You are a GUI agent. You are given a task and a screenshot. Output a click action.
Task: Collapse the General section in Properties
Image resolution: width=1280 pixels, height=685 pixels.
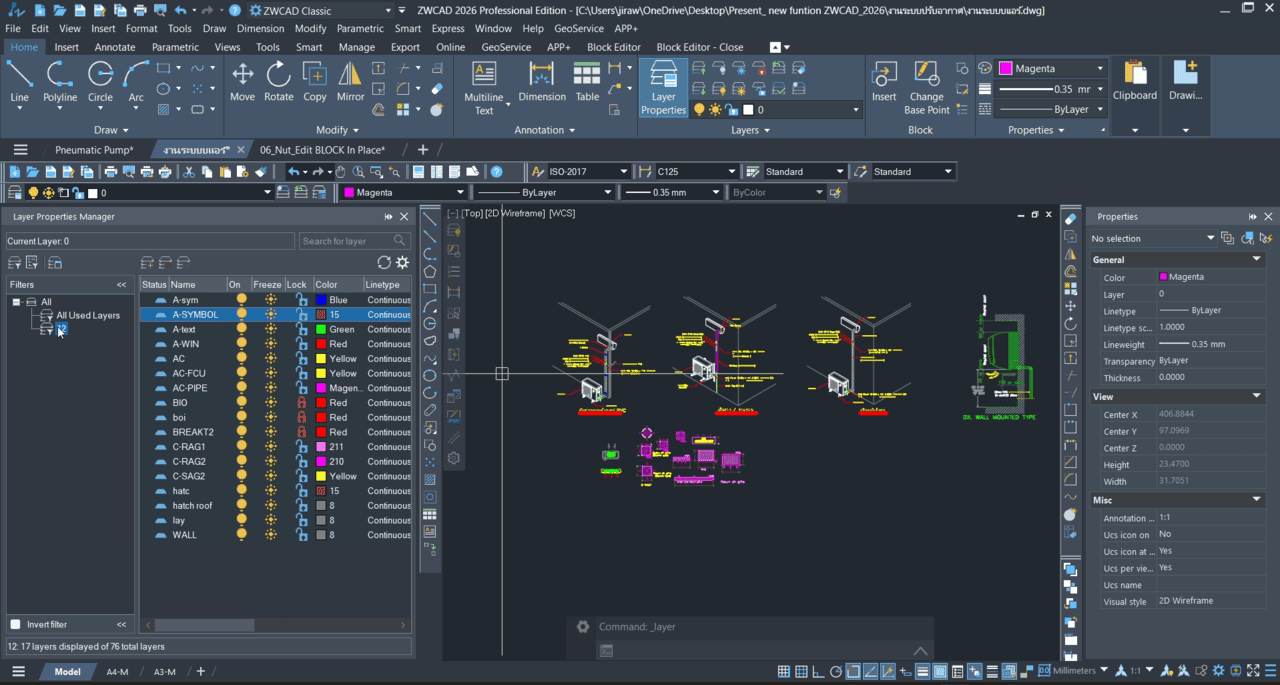pos(1257,259)
